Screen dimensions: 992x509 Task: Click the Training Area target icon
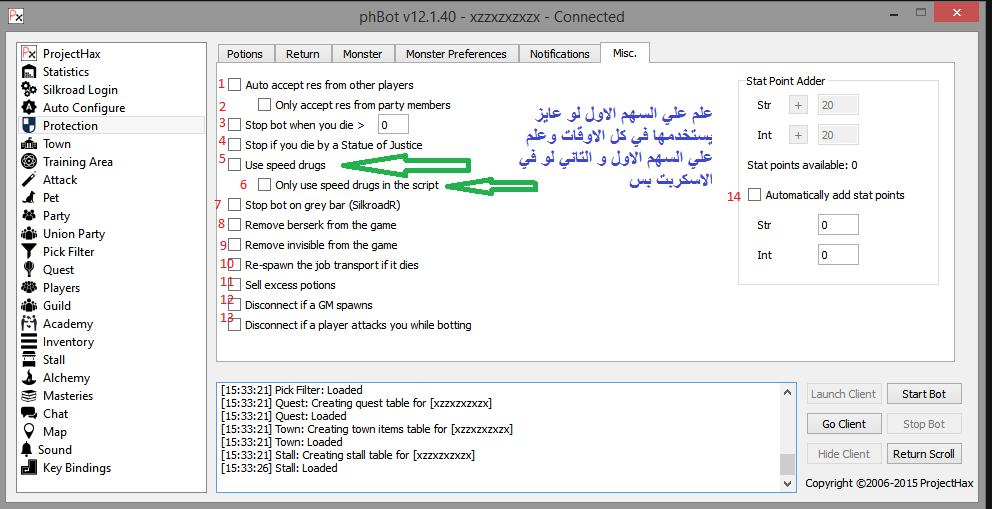point(29,162)
